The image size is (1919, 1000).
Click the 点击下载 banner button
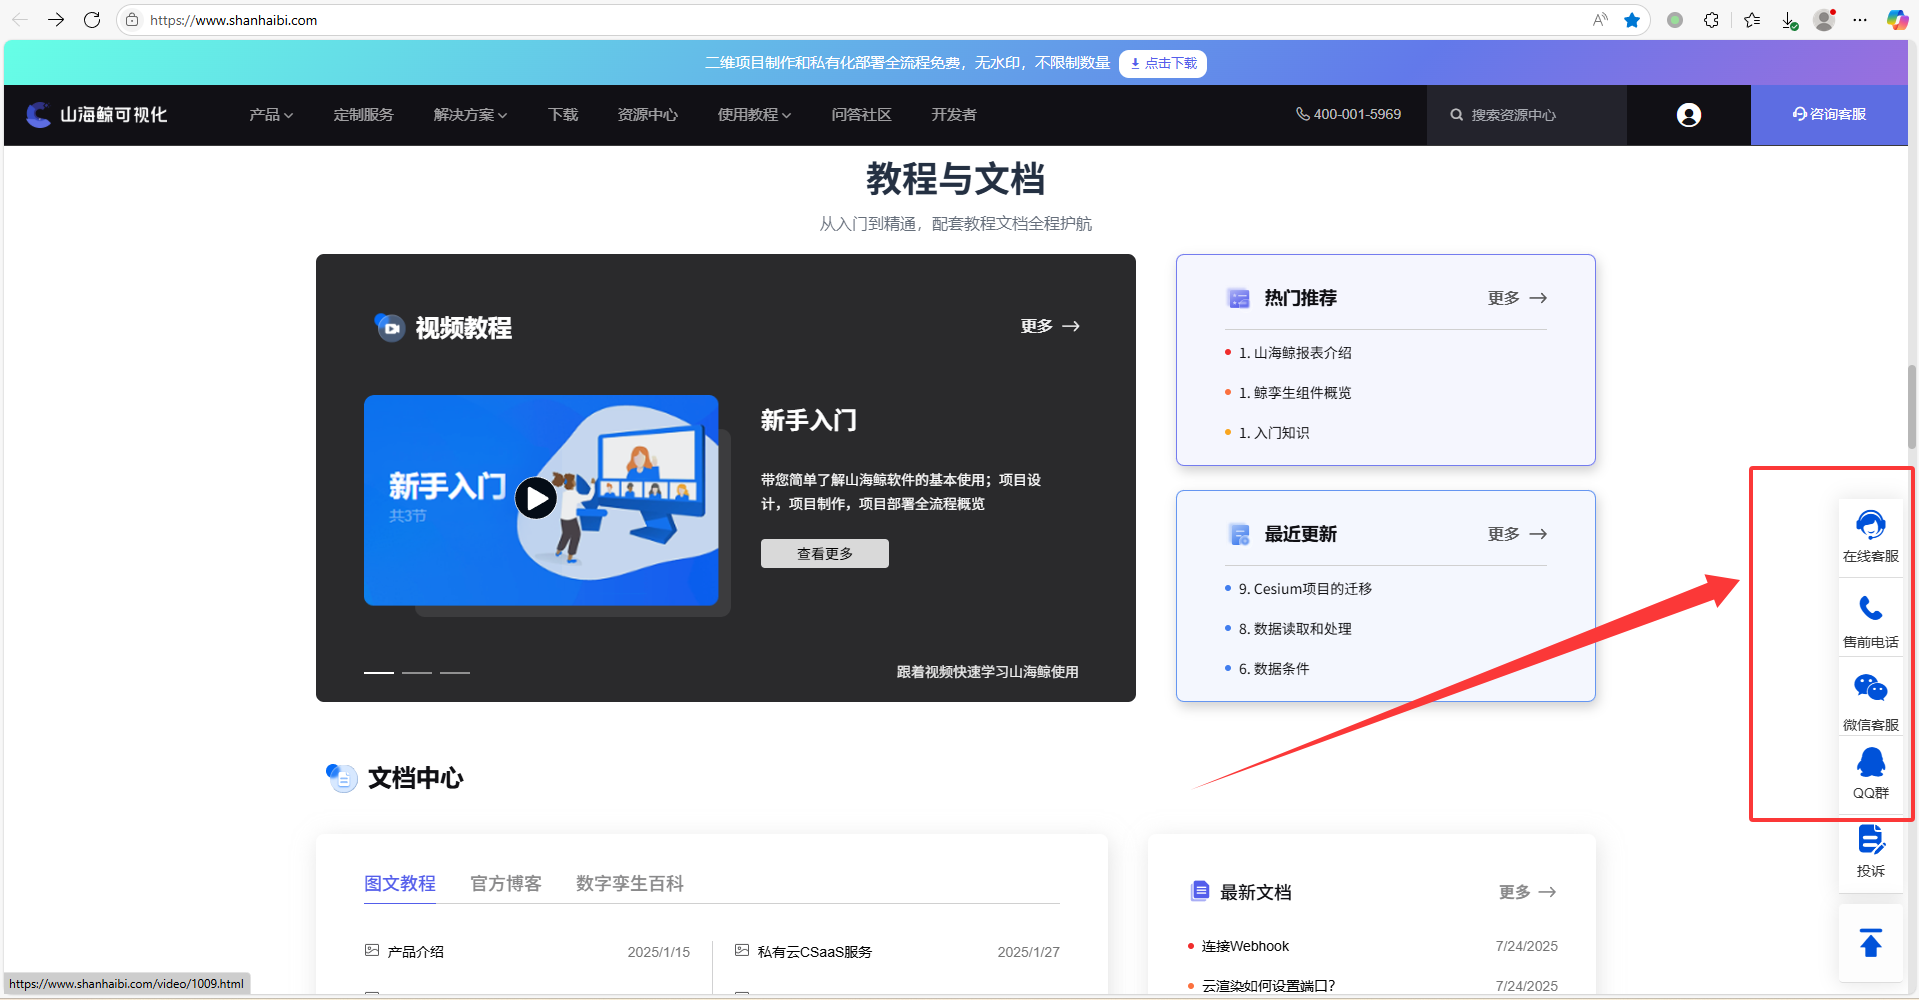tap(1163, 64)
